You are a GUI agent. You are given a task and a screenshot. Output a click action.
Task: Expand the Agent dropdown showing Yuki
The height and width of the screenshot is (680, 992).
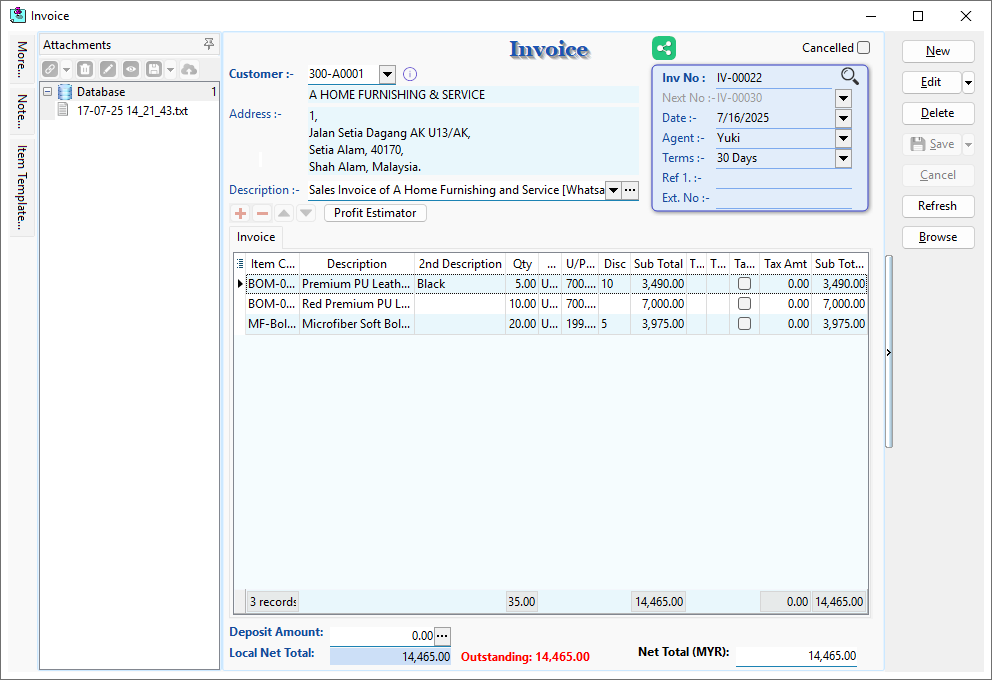click(x=843, y=138)
